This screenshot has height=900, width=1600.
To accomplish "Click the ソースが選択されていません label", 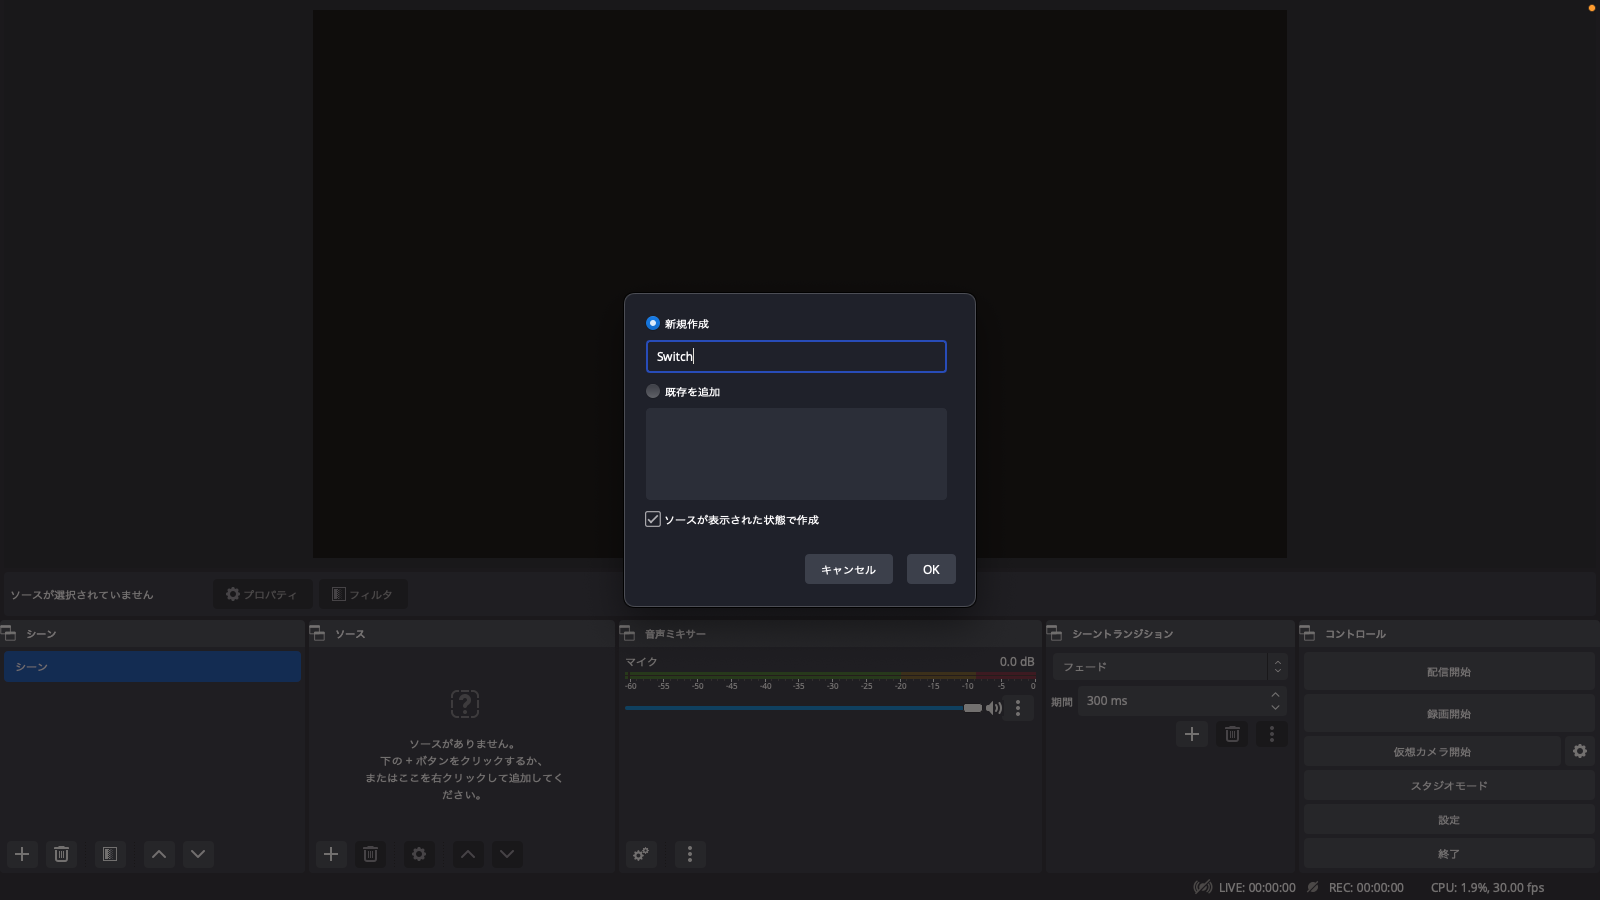I will (82, 595).
